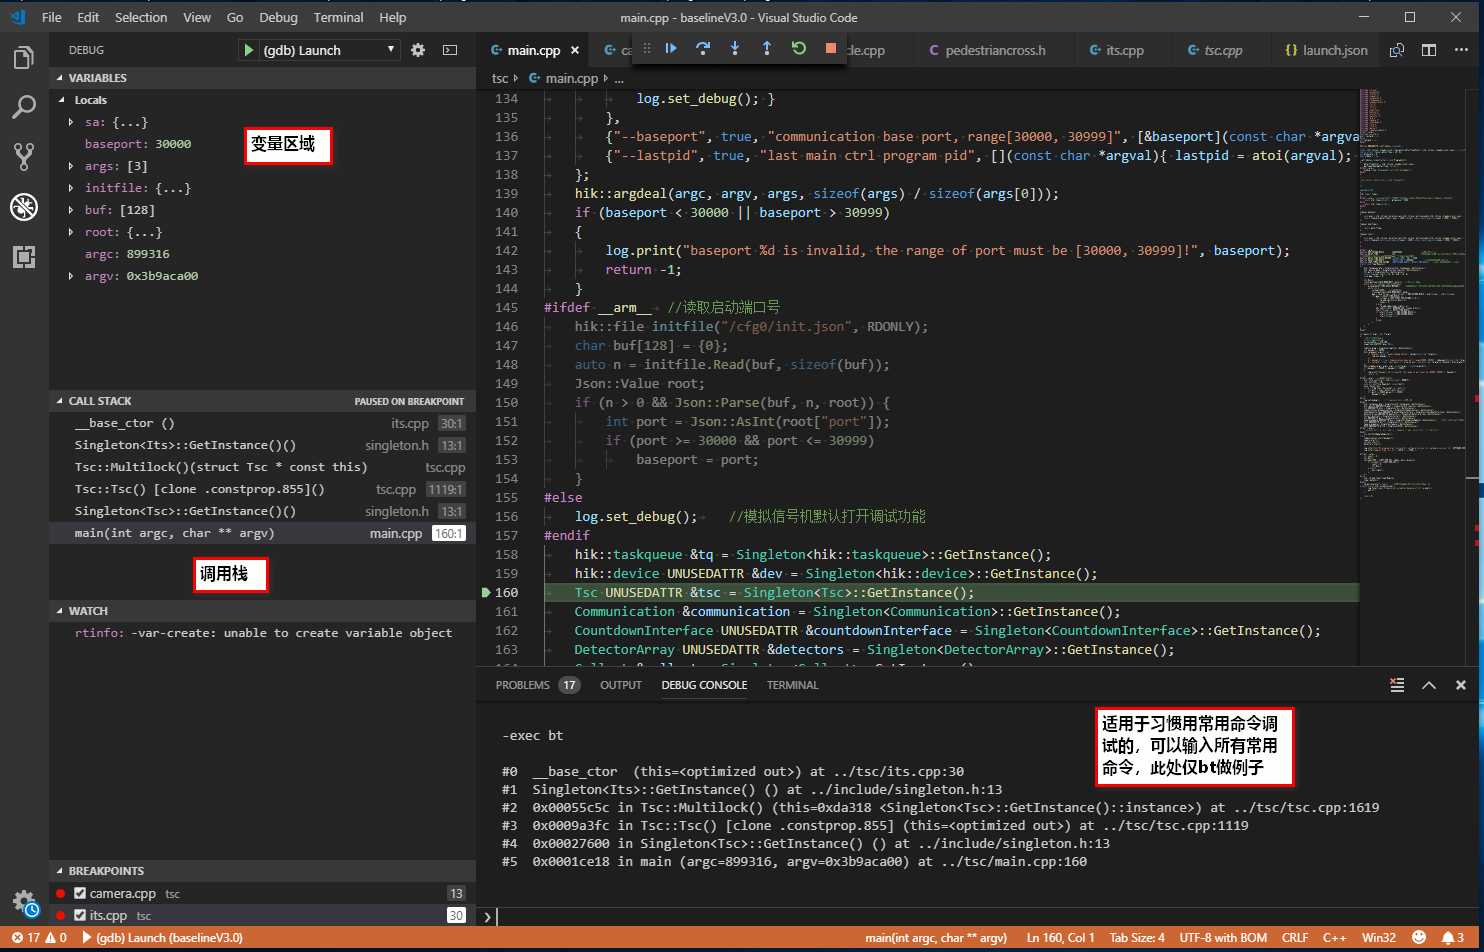This screenshot has width=1484, height=952.
Task: Collapse the Locals scope
Action: (62, 100)
